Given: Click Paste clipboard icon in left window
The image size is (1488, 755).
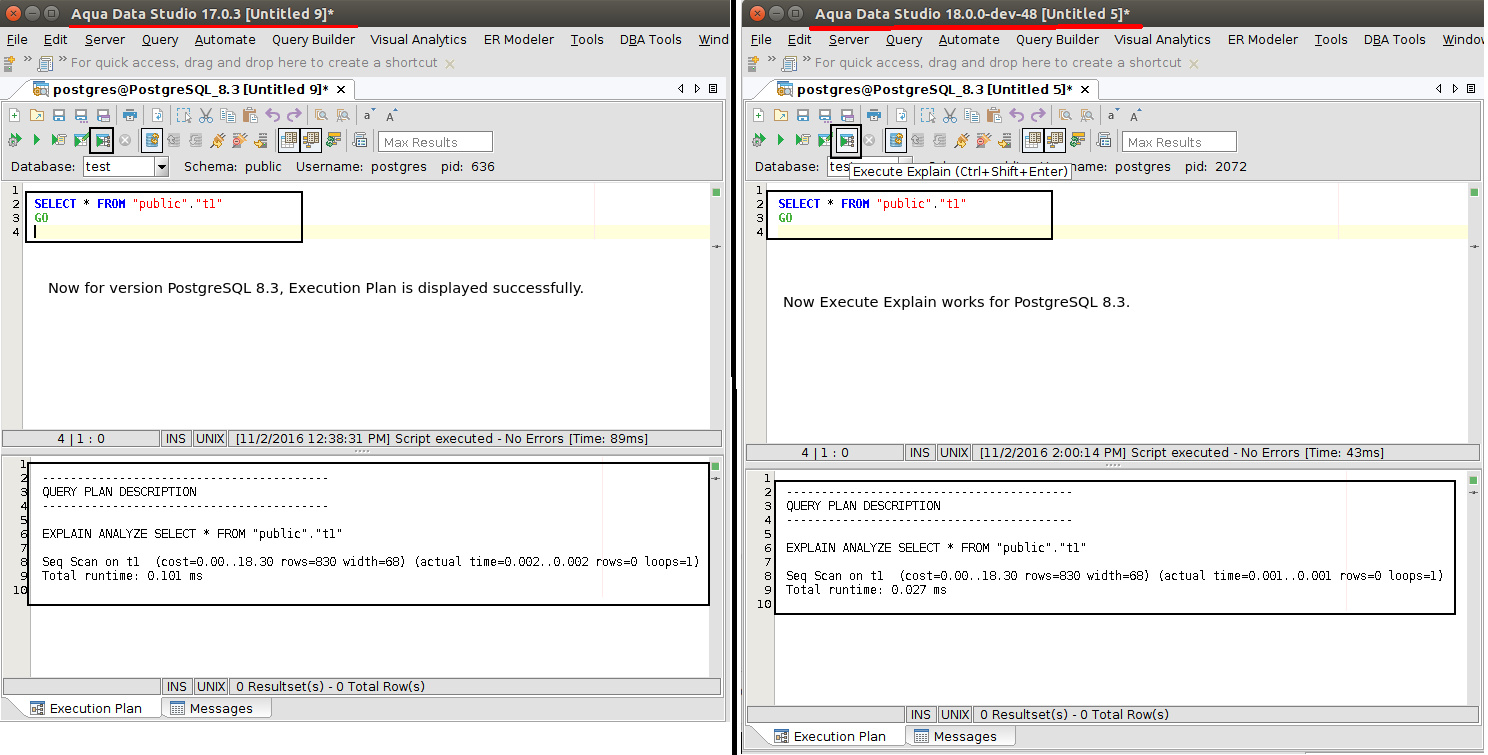Looking at the screenshot, I should 248,115.
